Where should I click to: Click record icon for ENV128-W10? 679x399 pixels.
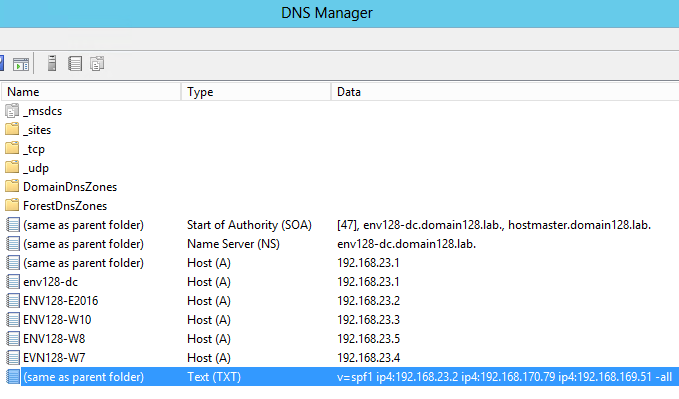click(x=13, y=320)
